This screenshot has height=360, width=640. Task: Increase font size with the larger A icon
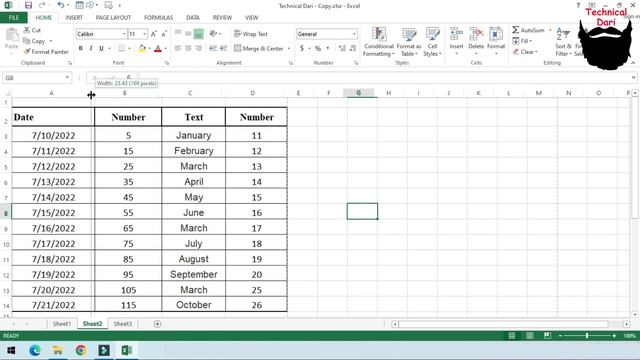tap(153, 34)
